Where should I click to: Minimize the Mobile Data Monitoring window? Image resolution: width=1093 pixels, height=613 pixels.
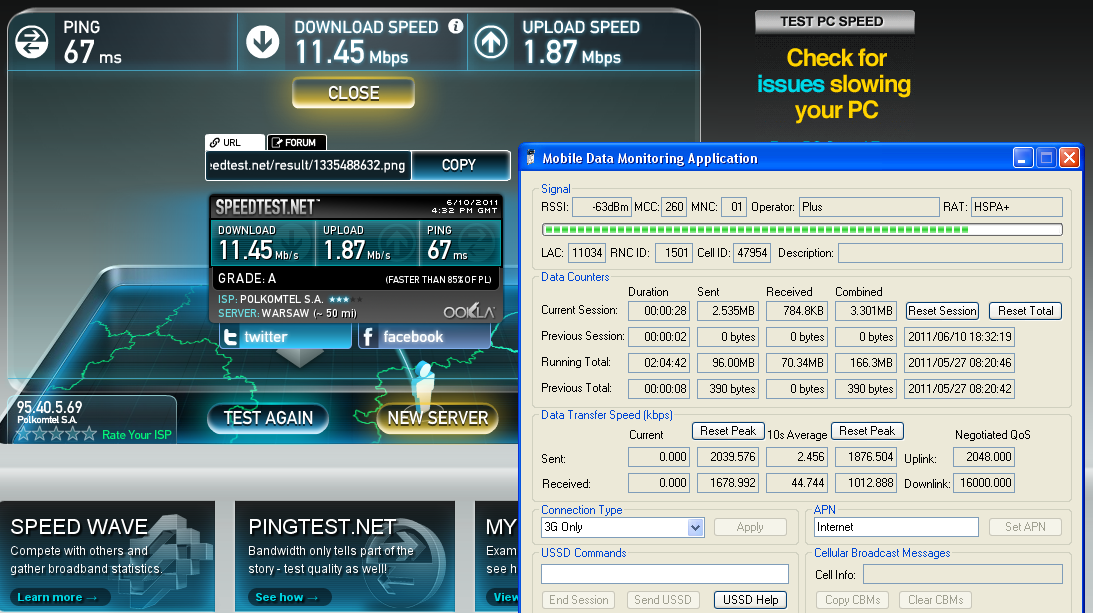(x=1023, y=158)
